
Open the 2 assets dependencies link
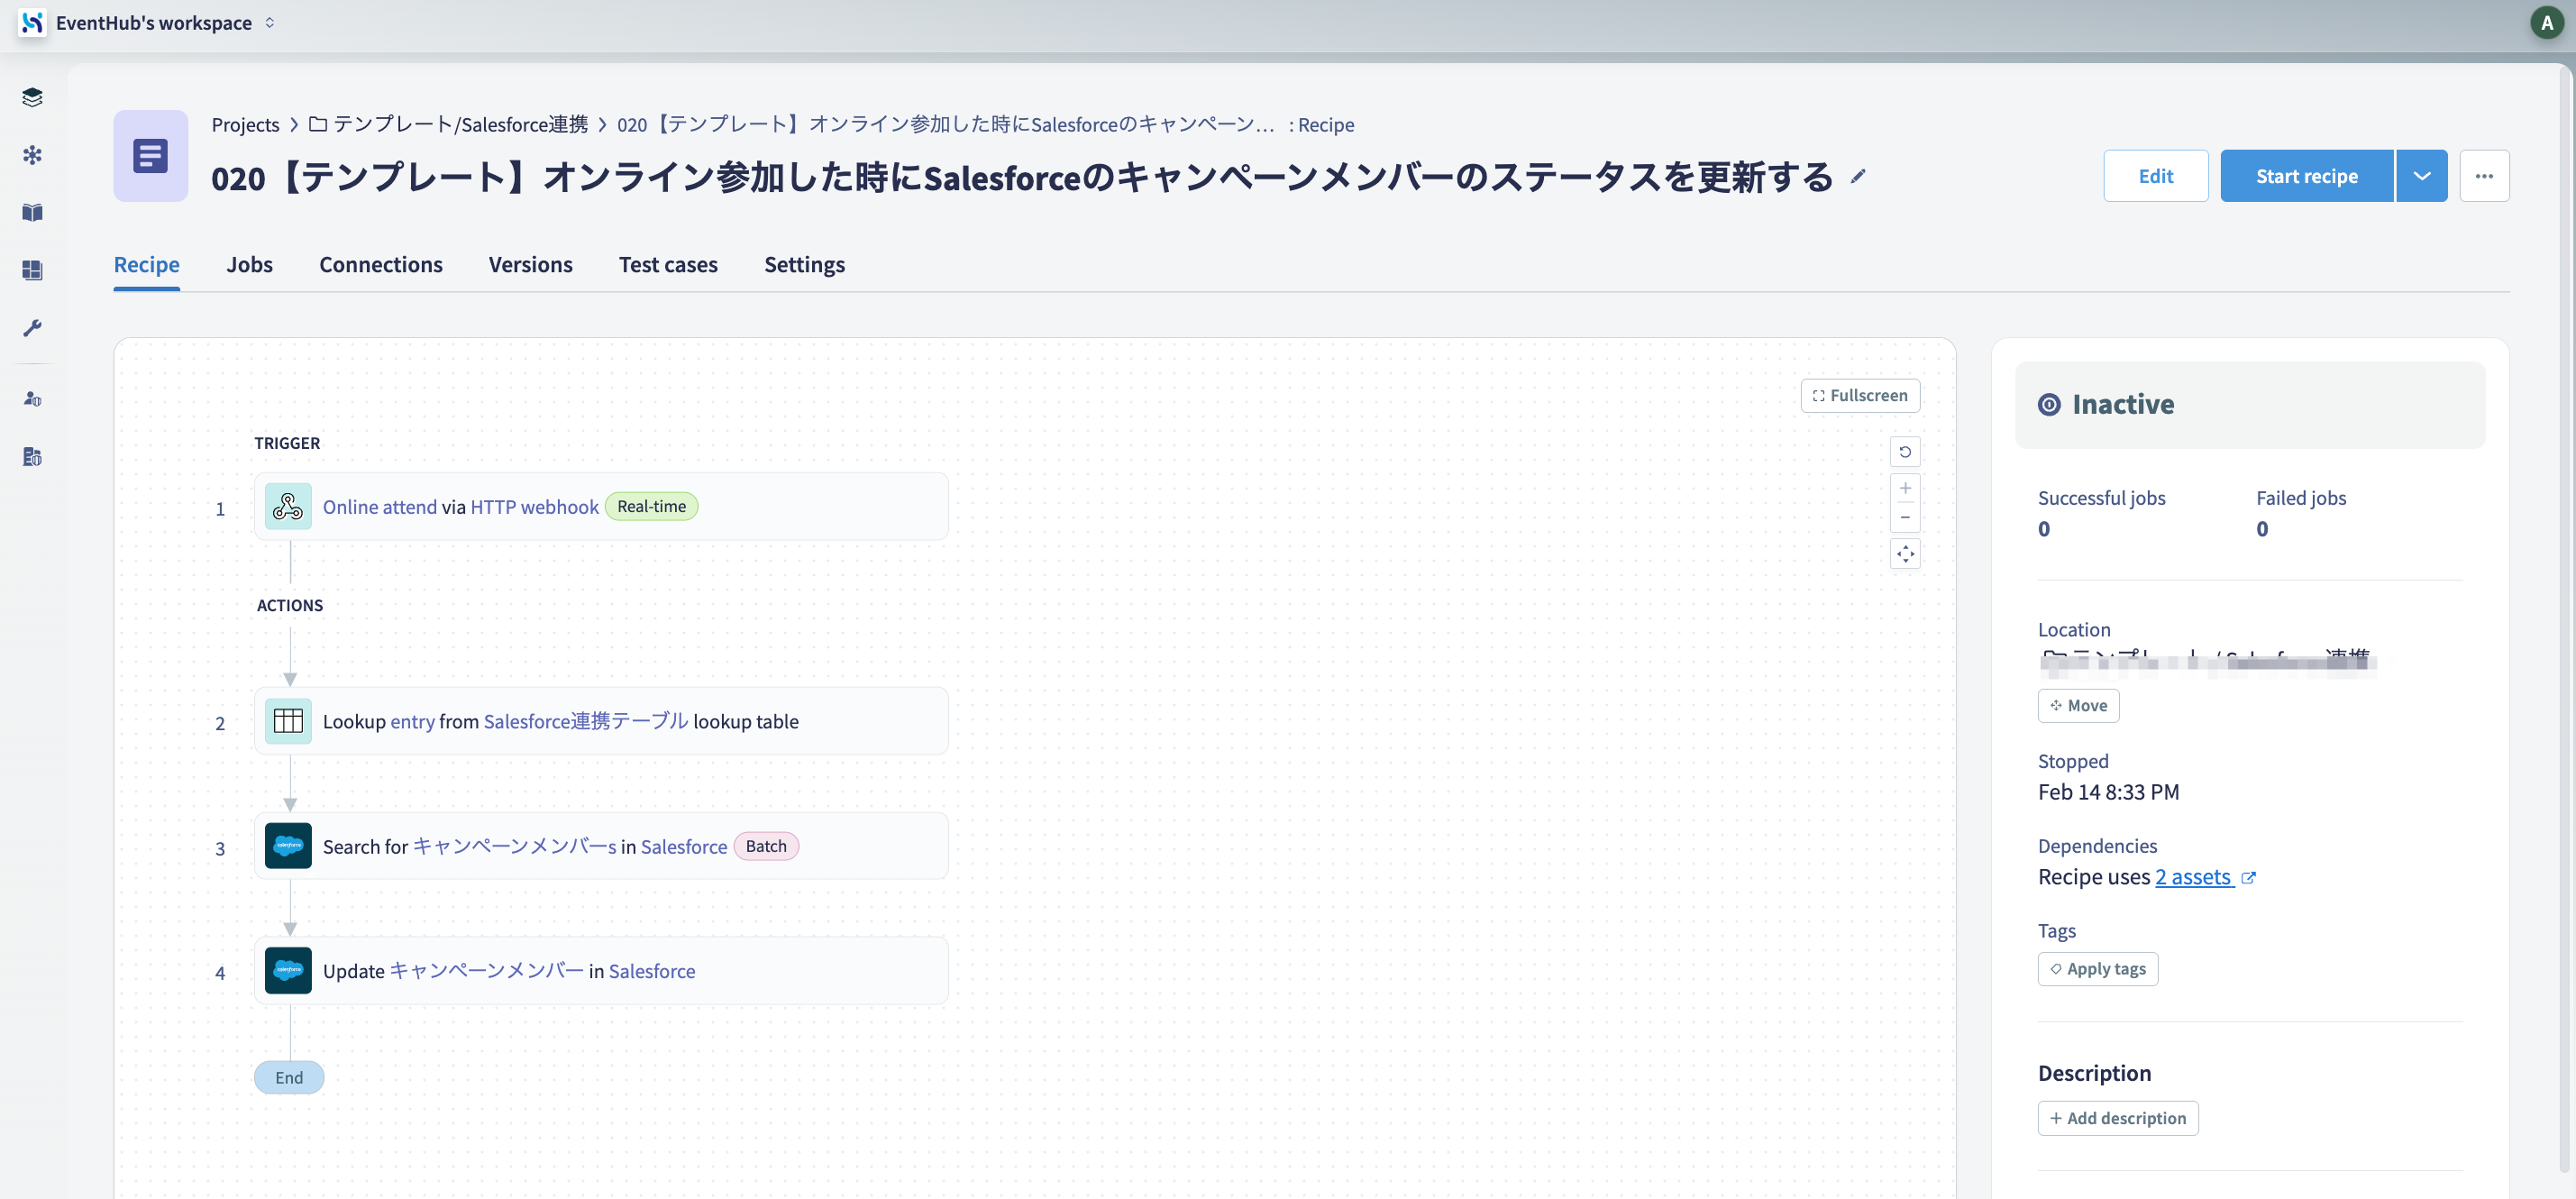2193,877
